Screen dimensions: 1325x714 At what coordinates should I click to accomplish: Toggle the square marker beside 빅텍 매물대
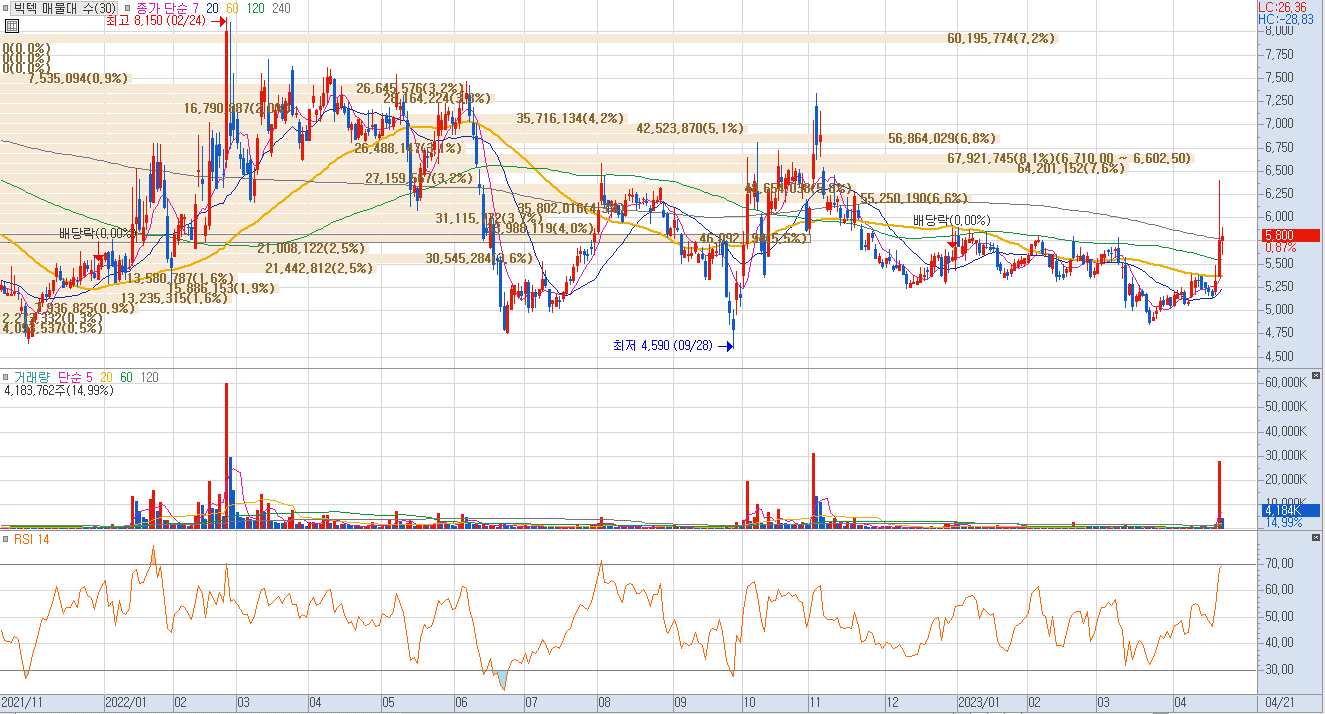coord(6,8)
